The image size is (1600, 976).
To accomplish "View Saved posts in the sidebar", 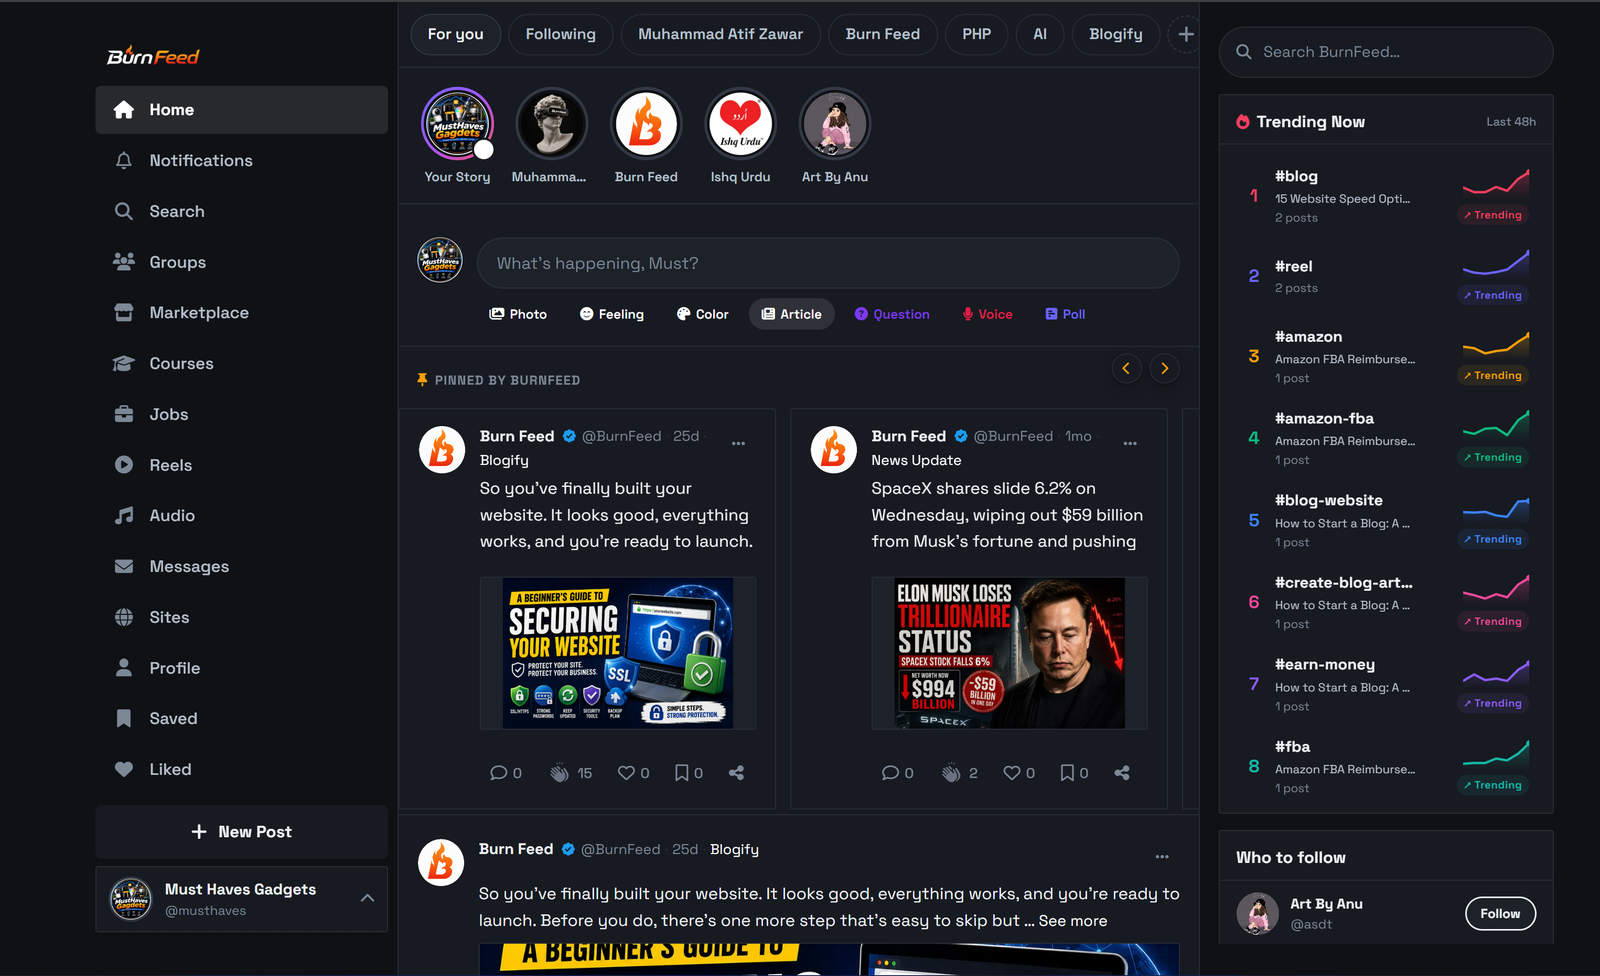I will [x=241, y=719].
